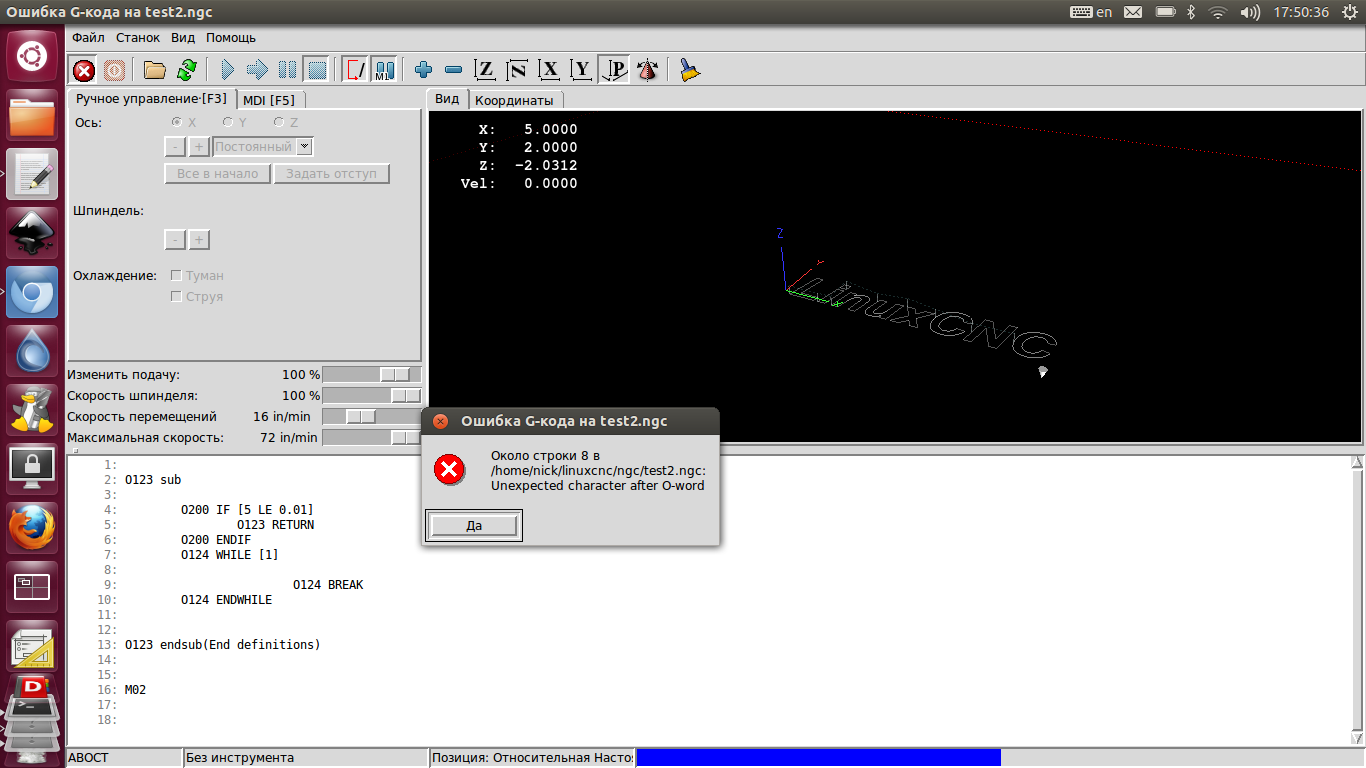Open the workspace switcher in the launcher

point(32,586)
